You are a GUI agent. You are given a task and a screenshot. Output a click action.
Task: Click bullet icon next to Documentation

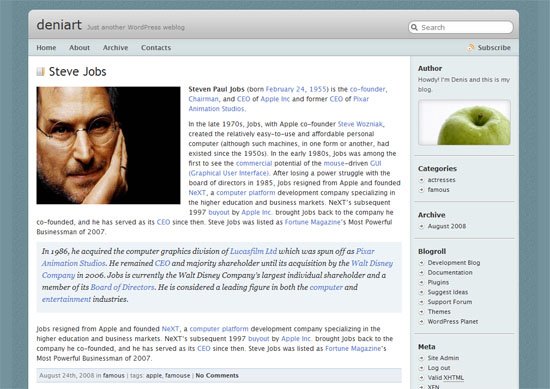coord(422,273)
